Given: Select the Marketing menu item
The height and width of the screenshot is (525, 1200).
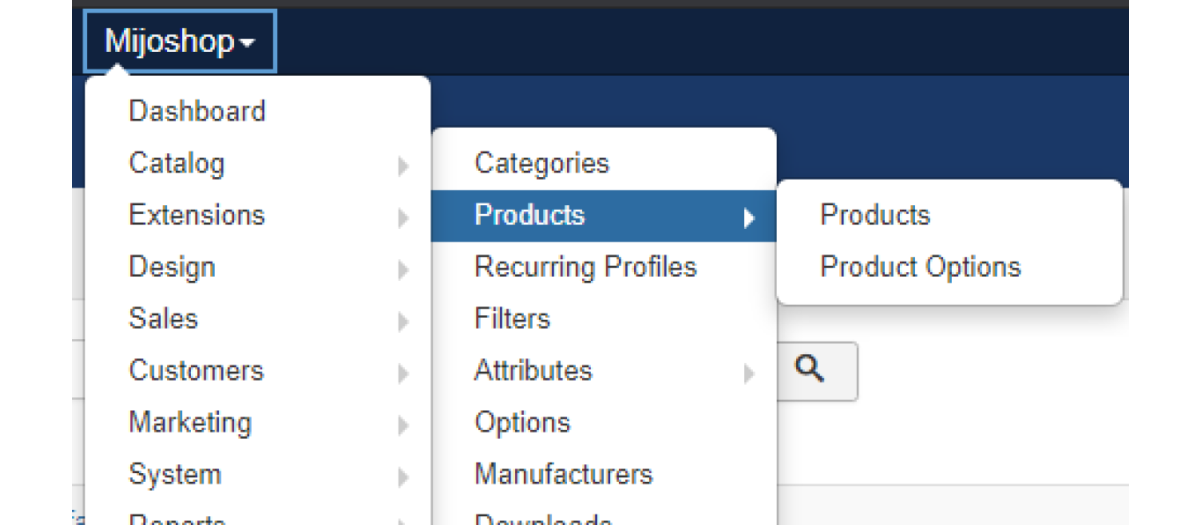Looking at the screenshot, I should point(190,423).
